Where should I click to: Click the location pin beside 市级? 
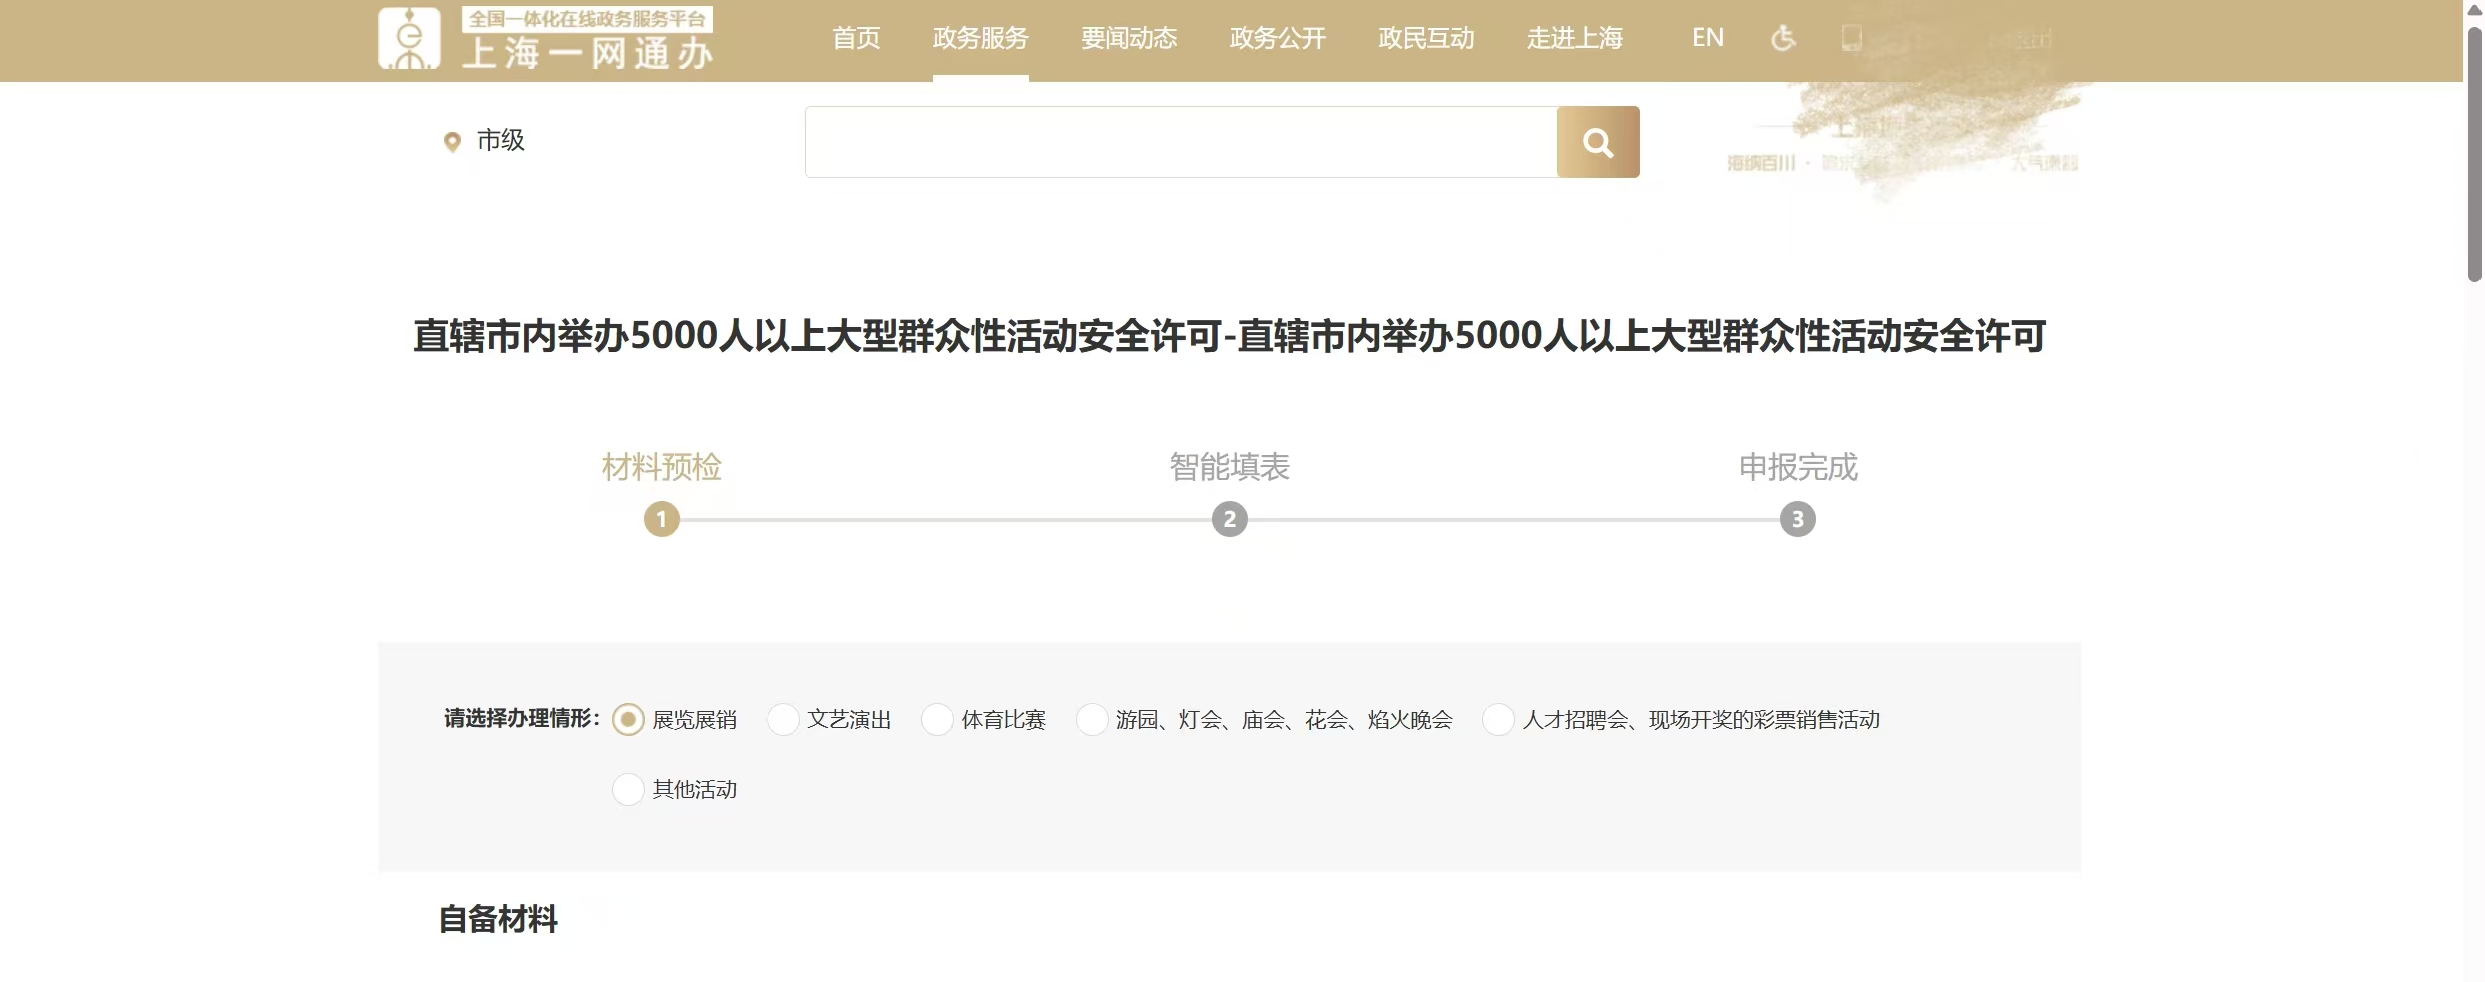(452, 142)
